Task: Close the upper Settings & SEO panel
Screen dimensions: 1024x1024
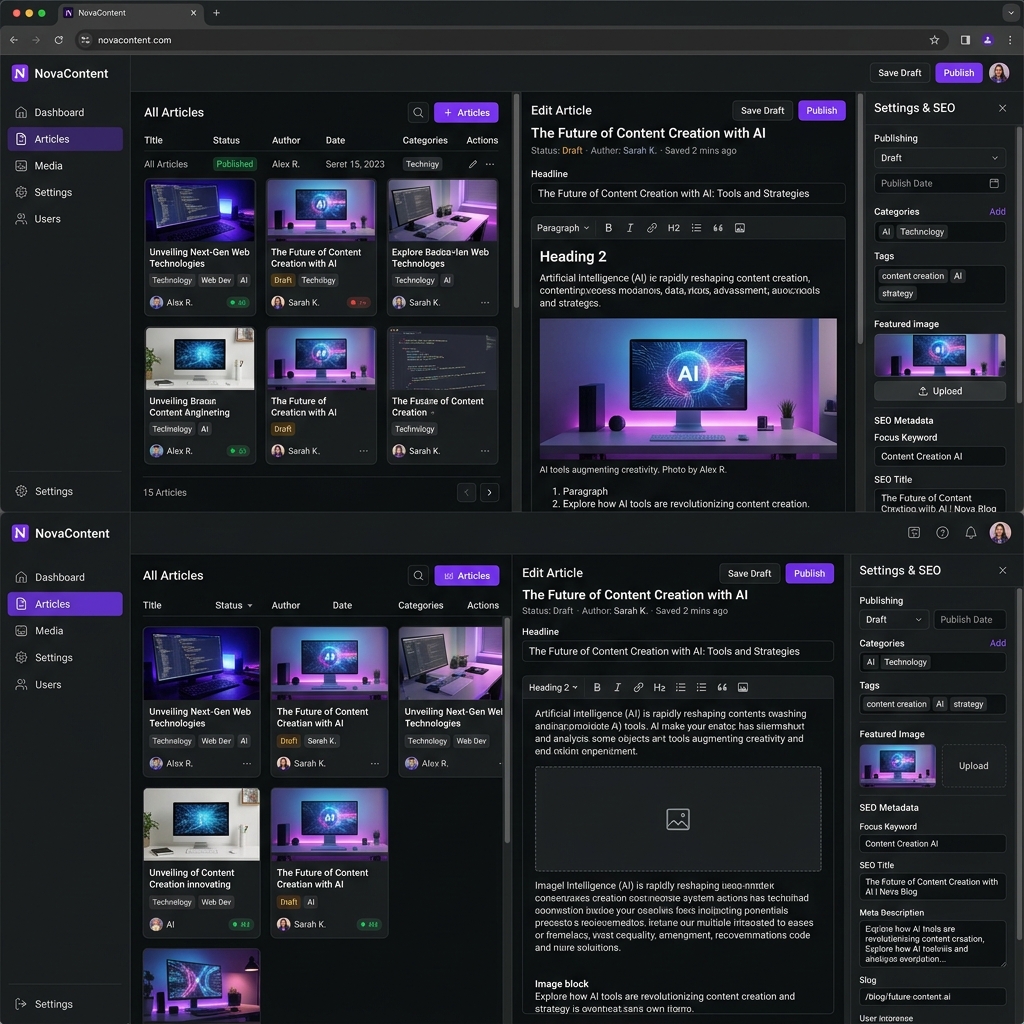Action: [1002, 108]
